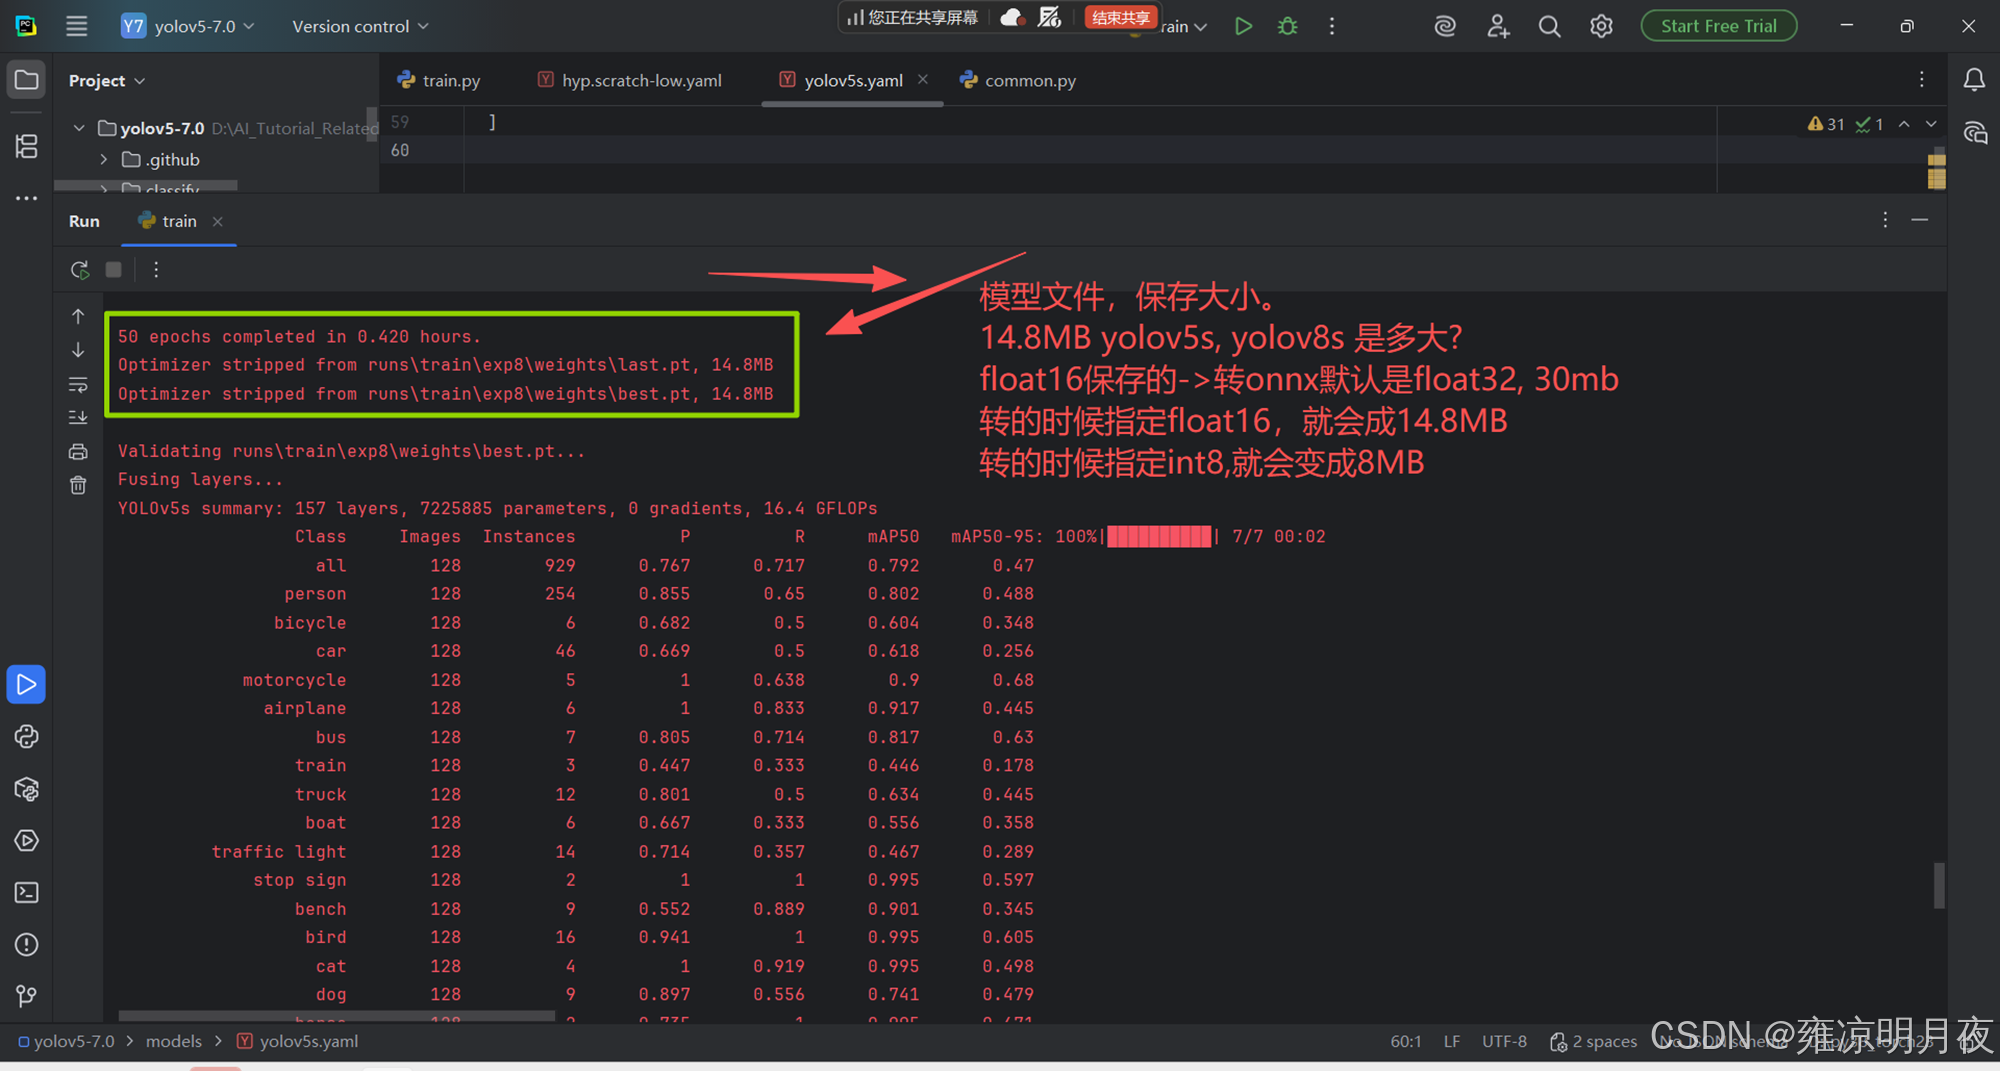
Task: Open the yolov5-7.0 project dropdown
Action: pyautogui.click(x=188, y=26)
